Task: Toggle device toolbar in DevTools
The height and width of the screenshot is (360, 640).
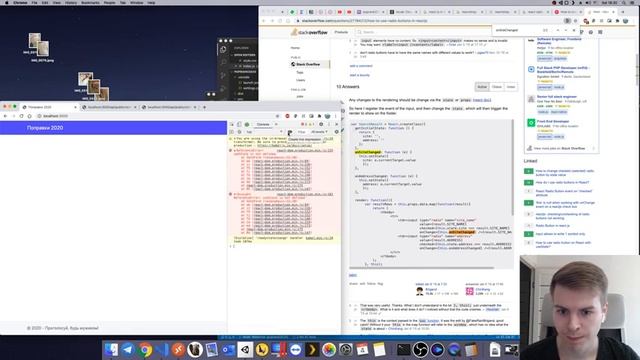Action: [239, 124]
